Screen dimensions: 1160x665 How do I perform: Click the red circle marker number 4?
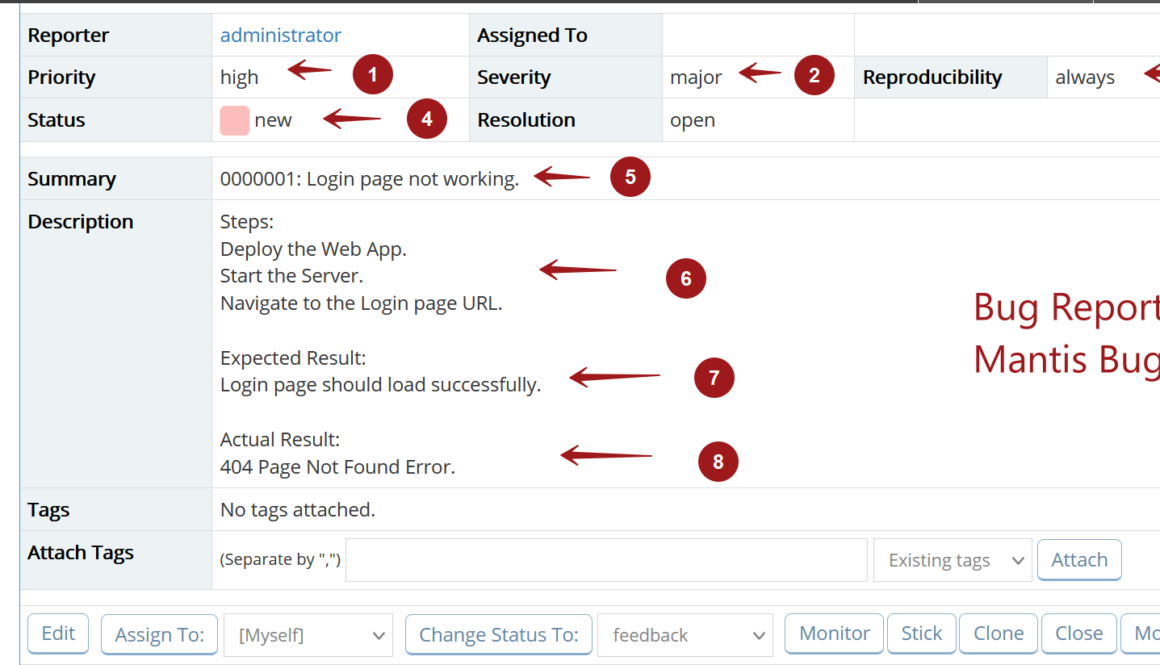[x=427, y=119]
